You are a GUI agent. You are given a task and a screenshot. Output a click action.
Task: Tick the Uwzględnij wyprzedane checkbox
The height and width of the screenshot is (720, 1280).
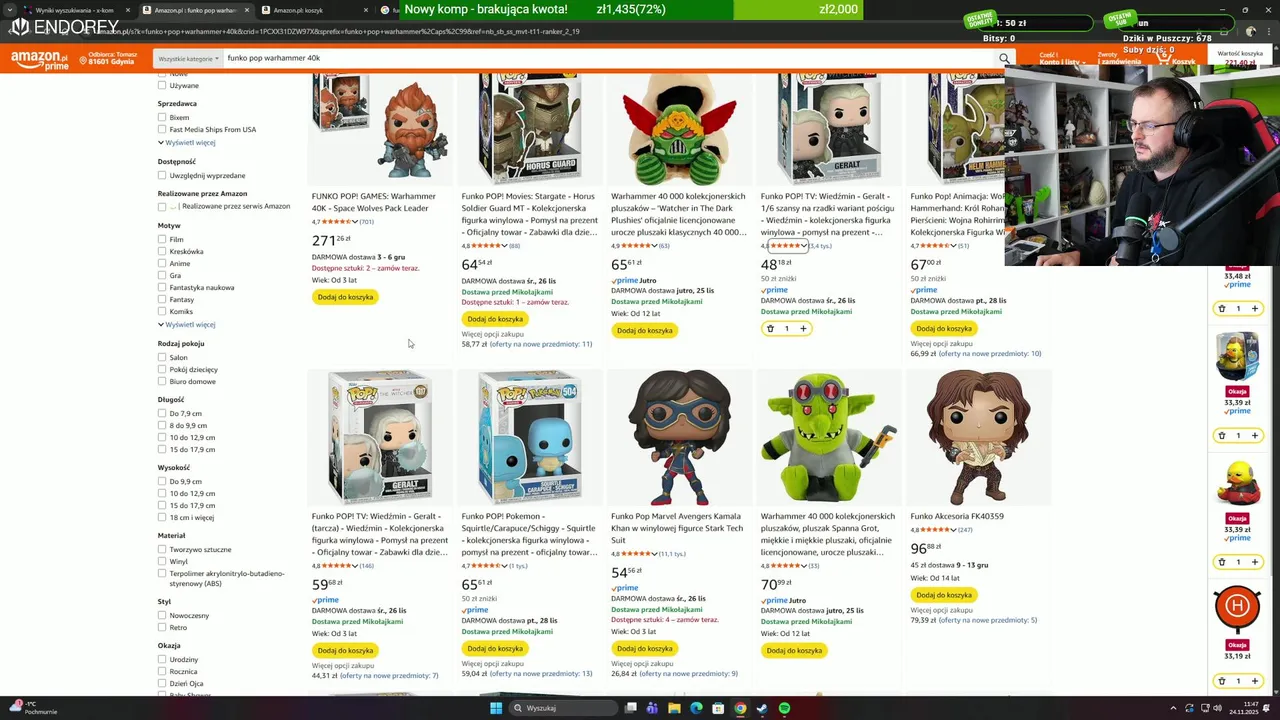[x=162, y=176]
